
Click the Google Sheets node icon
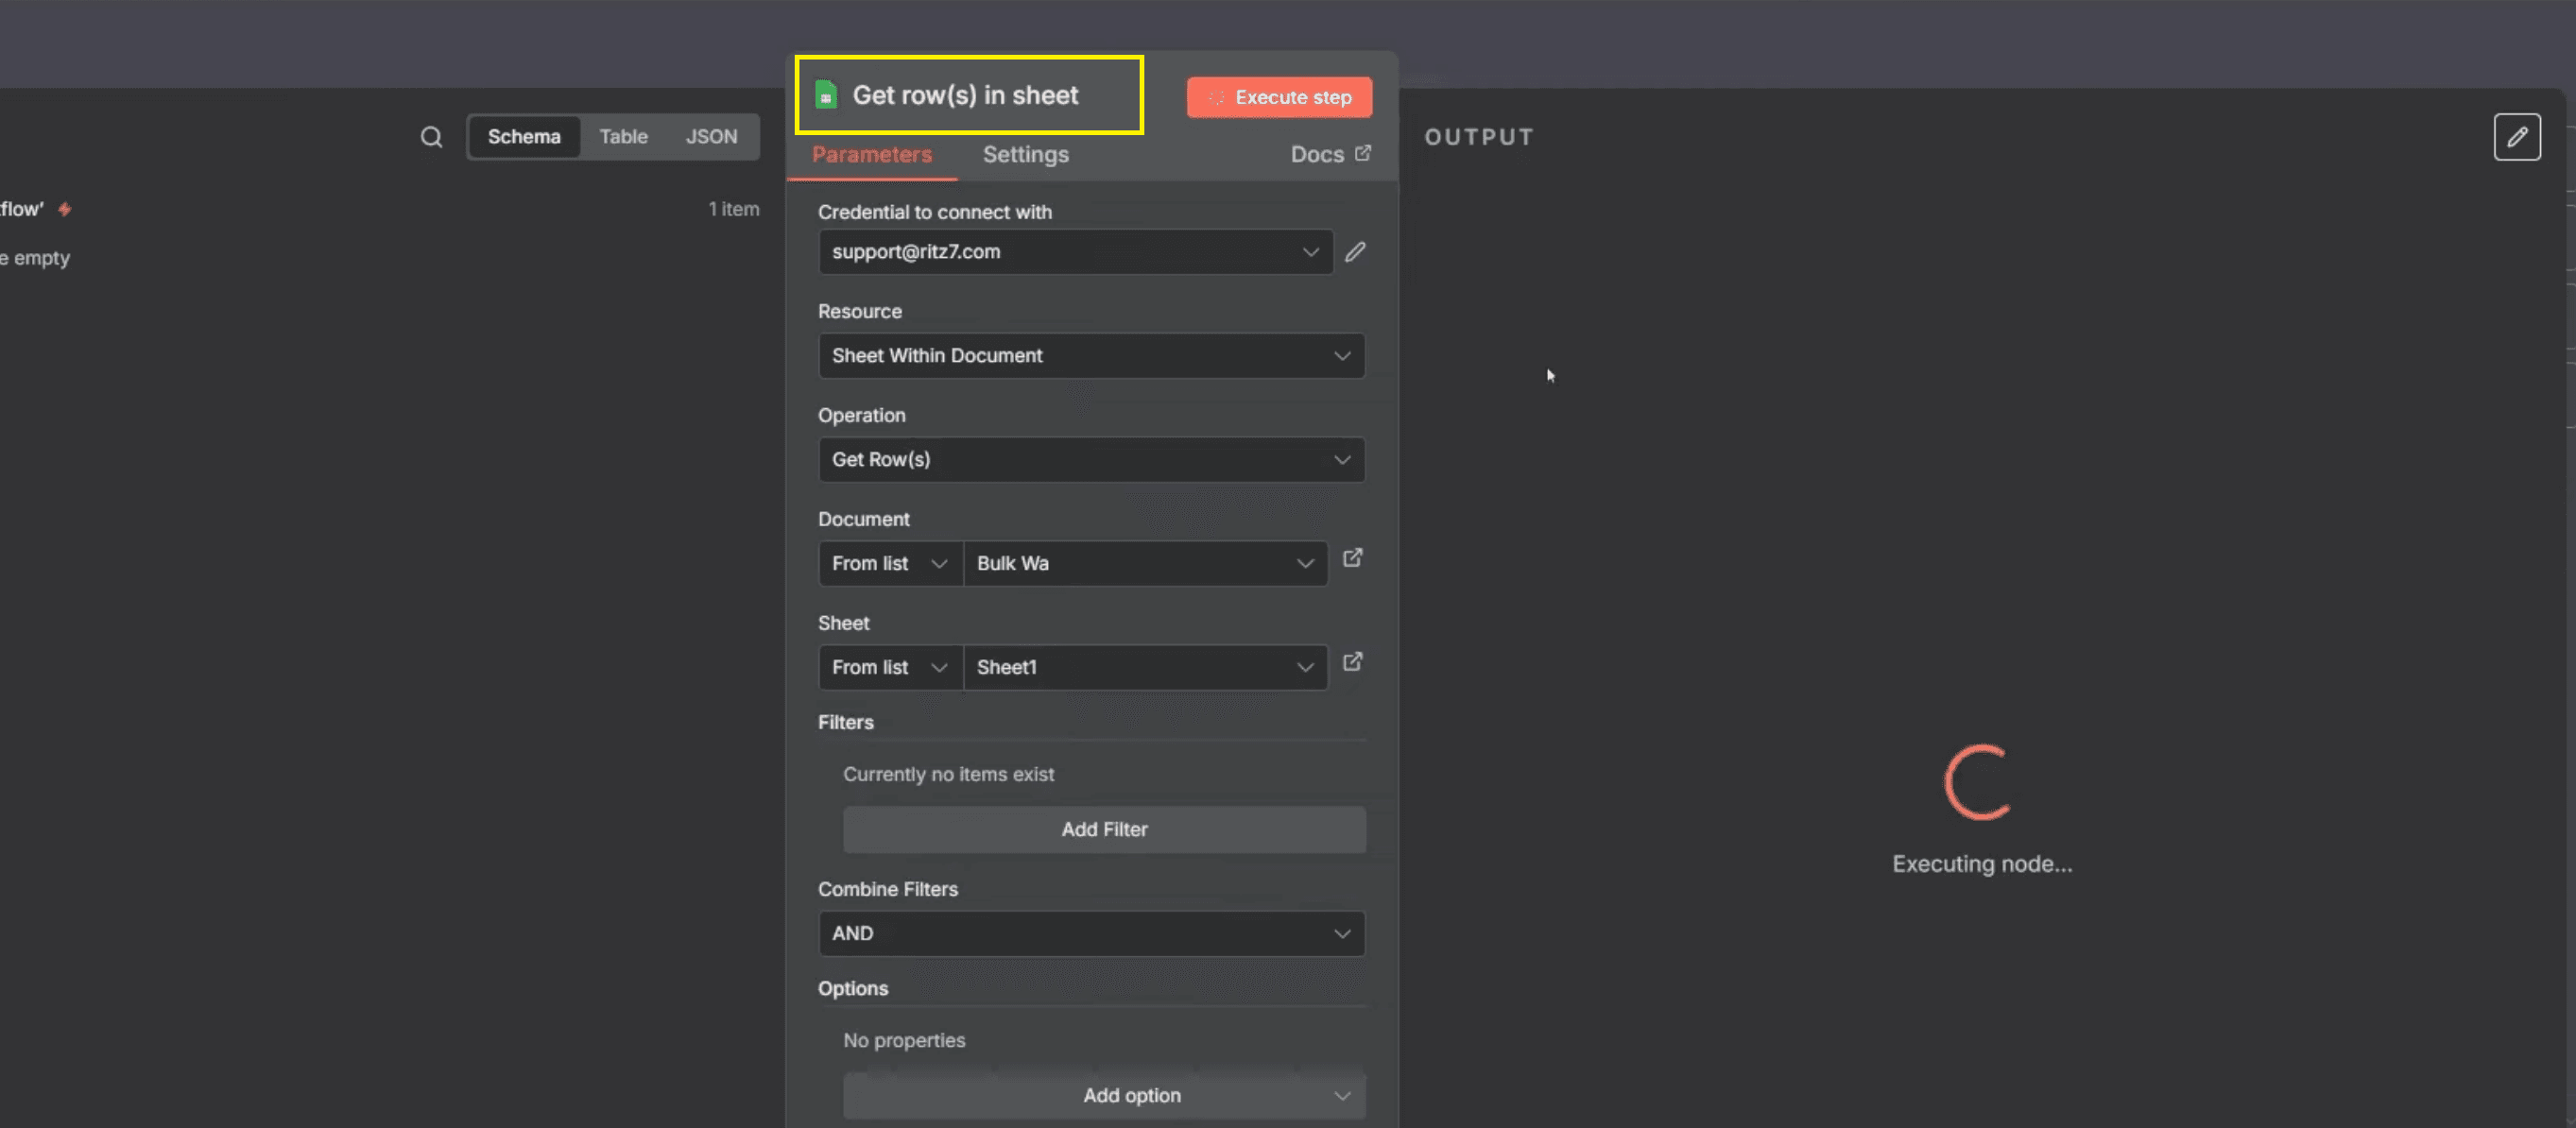[x=825, y=94]
